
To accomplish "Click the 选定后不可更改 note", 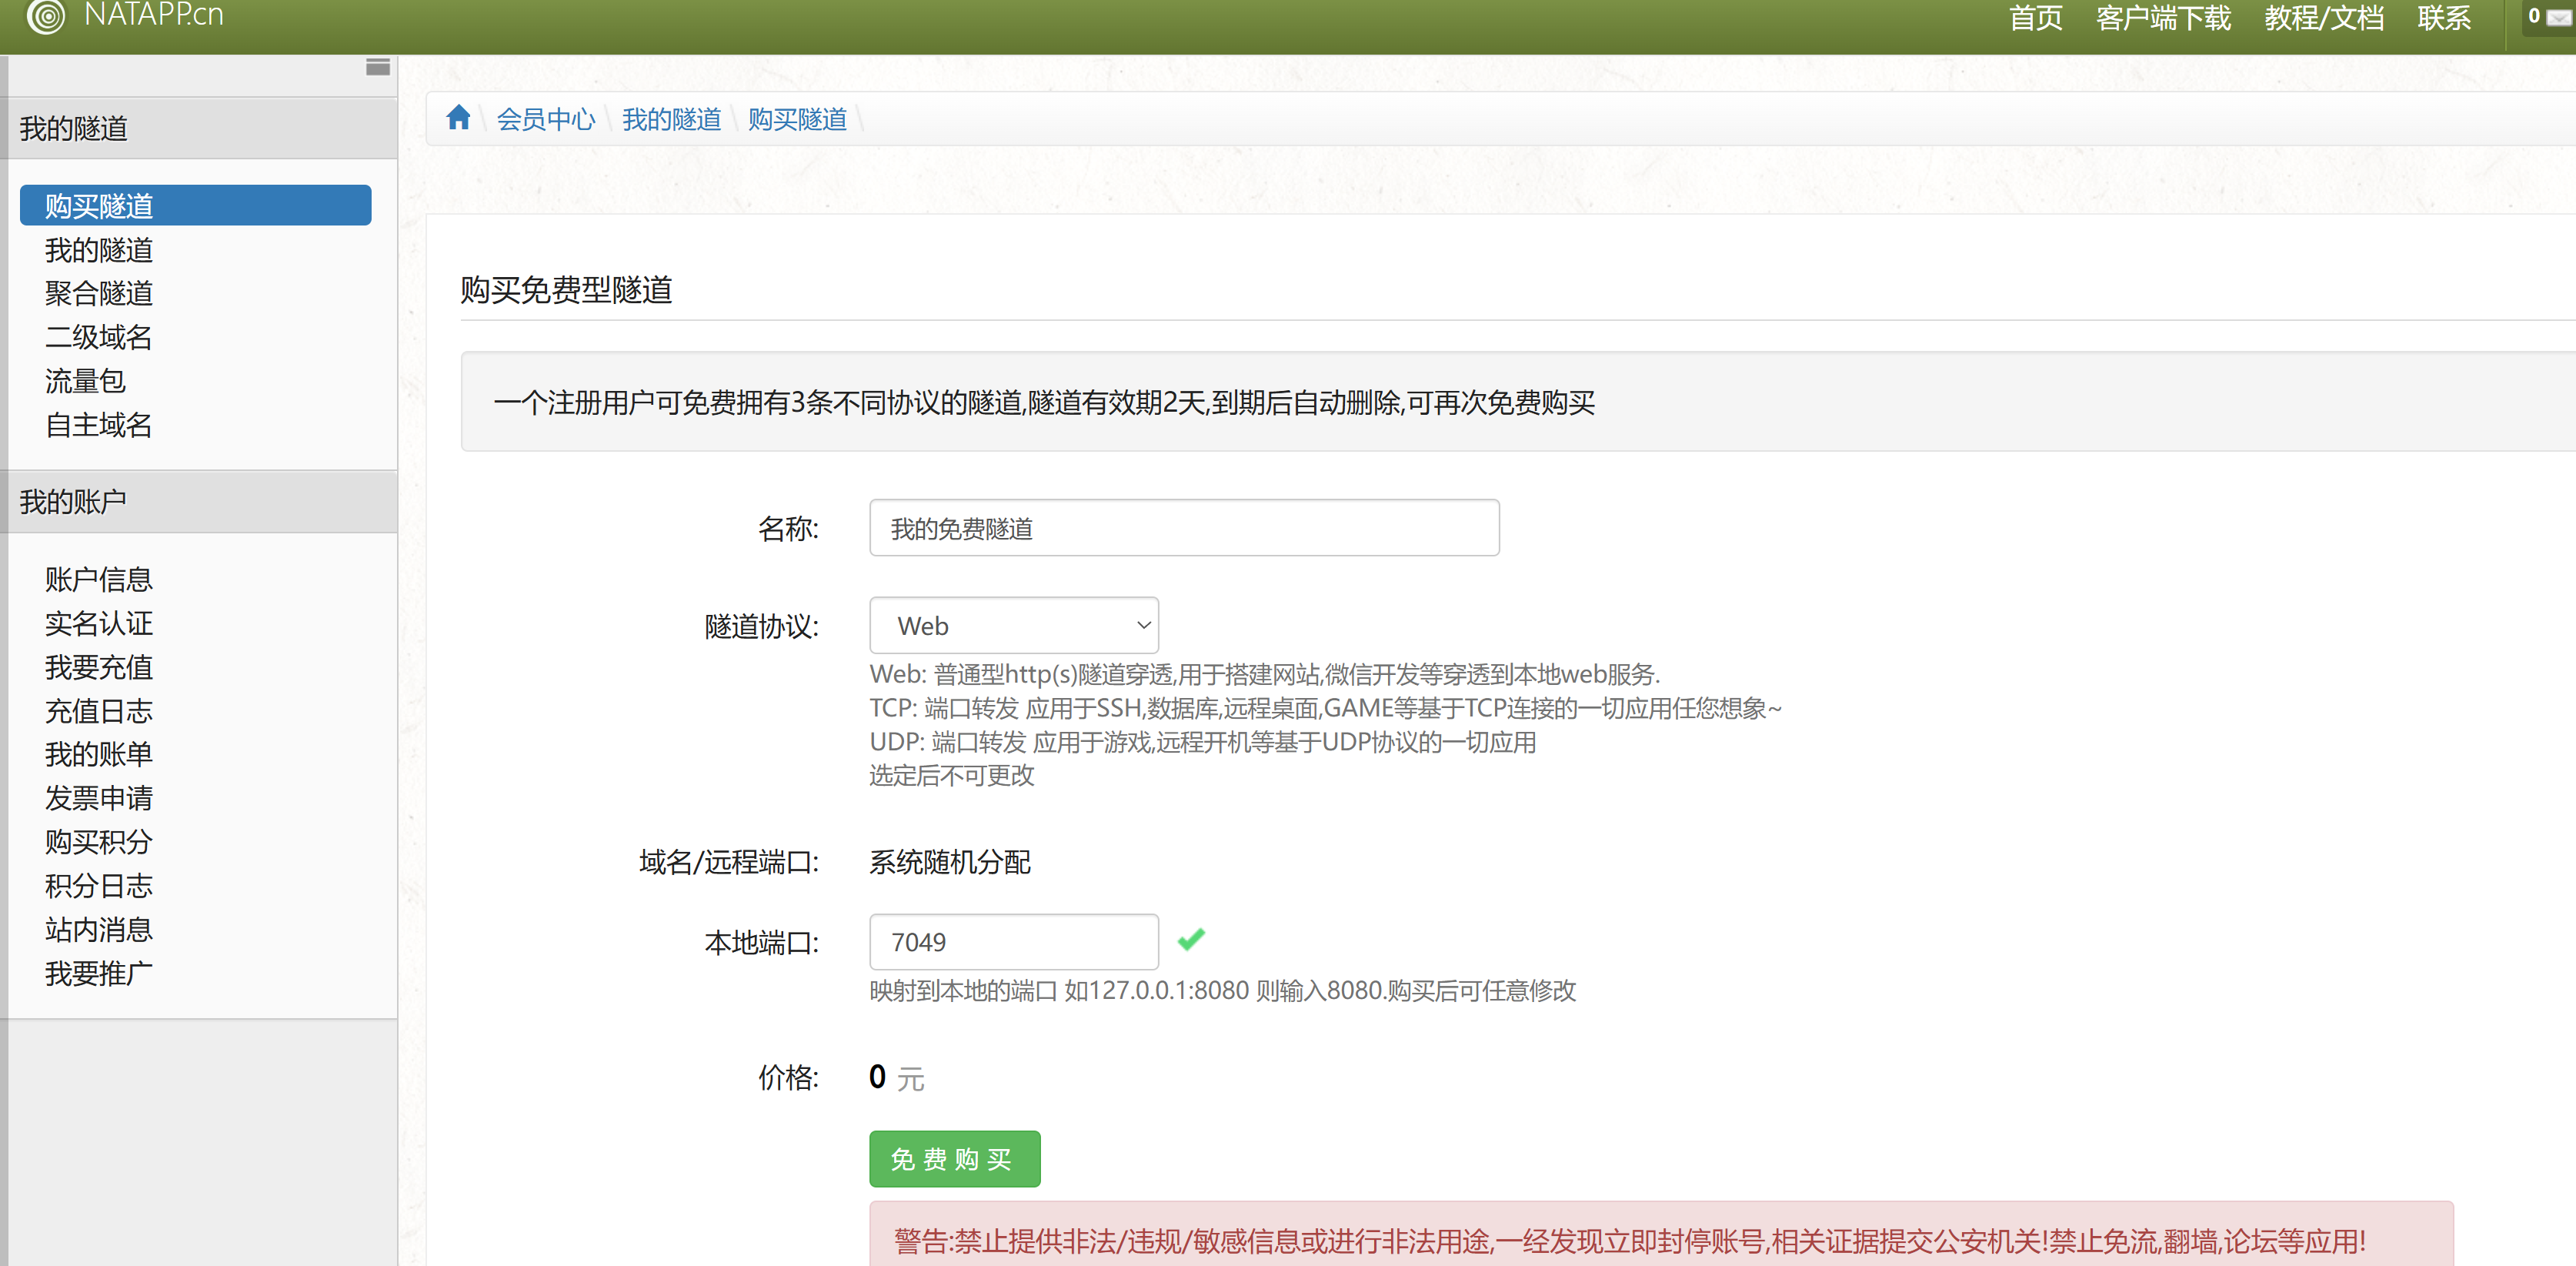I will (x=952, y=776).
